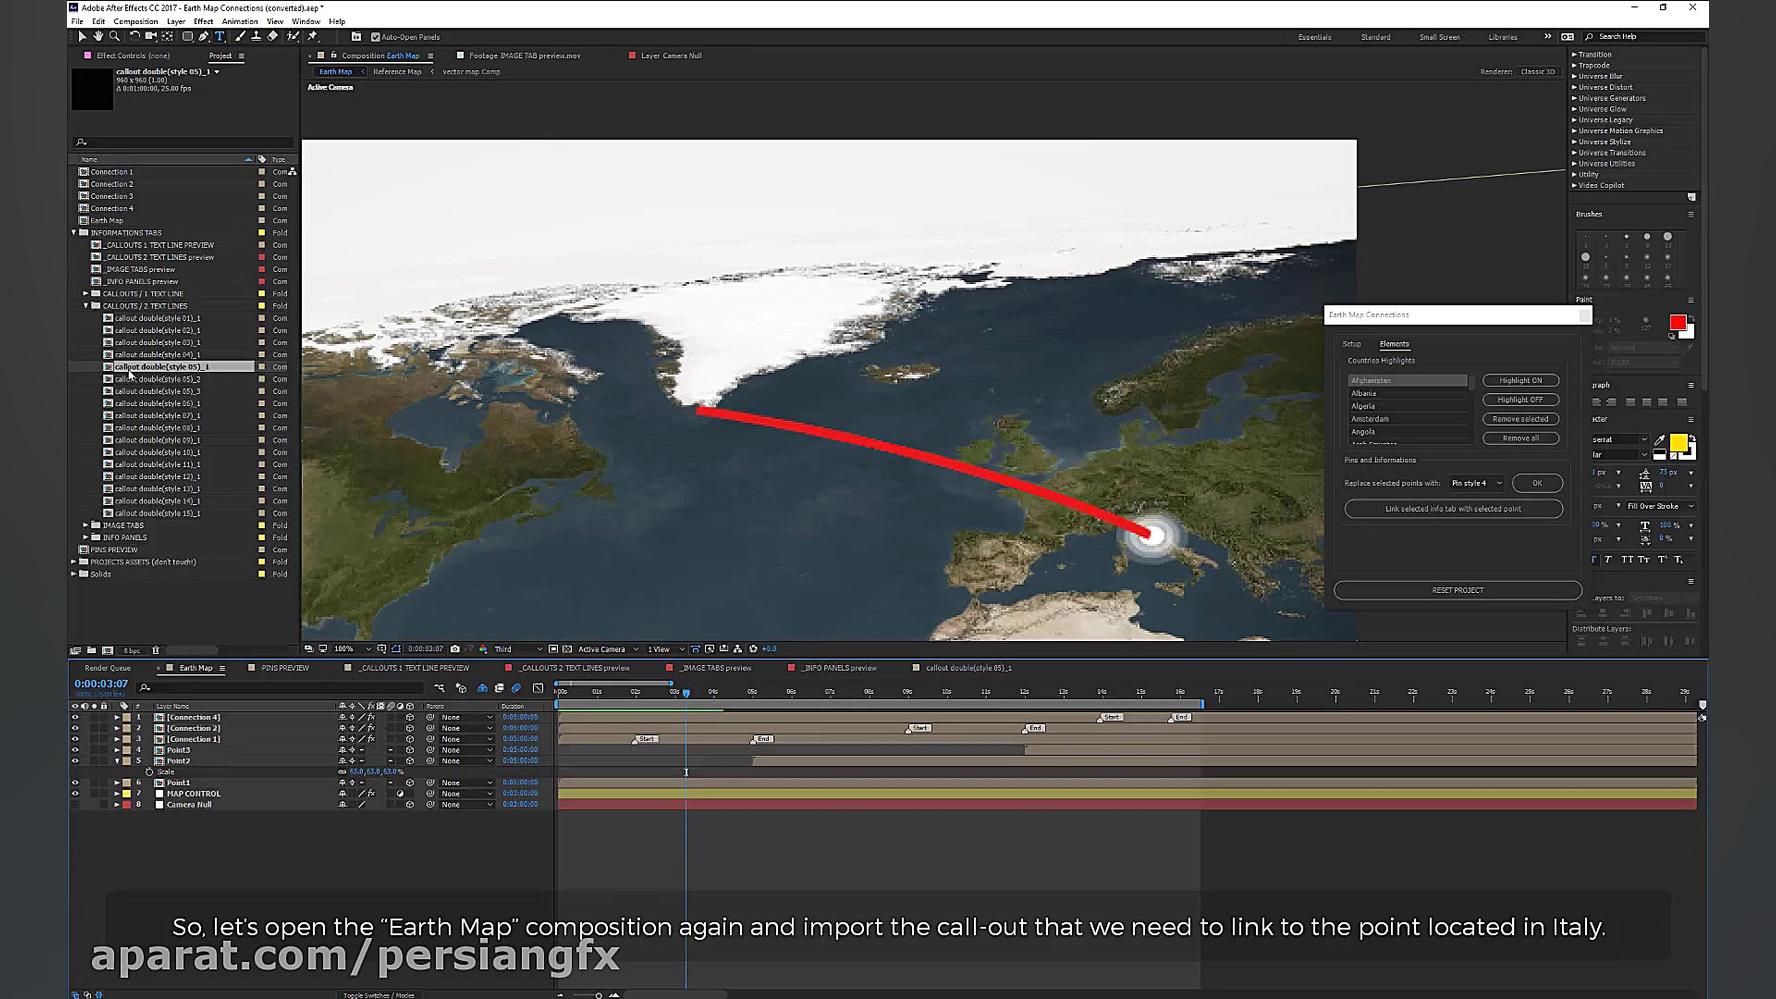Viewport: 1776px width, 999px height.
Task: Click the Clone Stamp tool
Action: [x=256, y=37]
